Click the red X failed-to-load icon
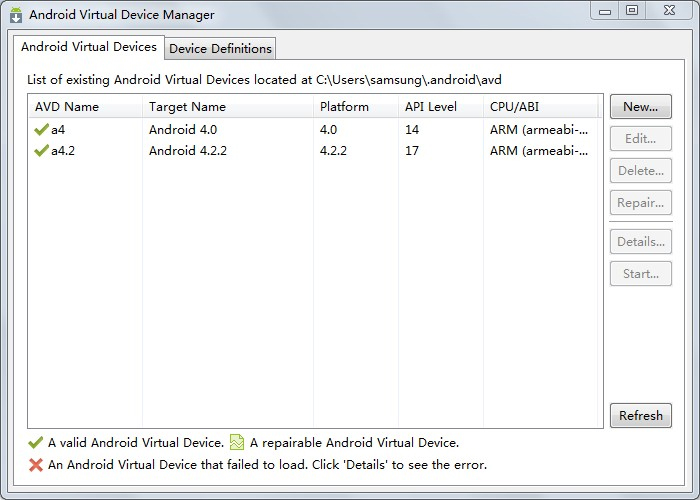The width and height of the screenshot is (700, 500). (x=36, y=465)
